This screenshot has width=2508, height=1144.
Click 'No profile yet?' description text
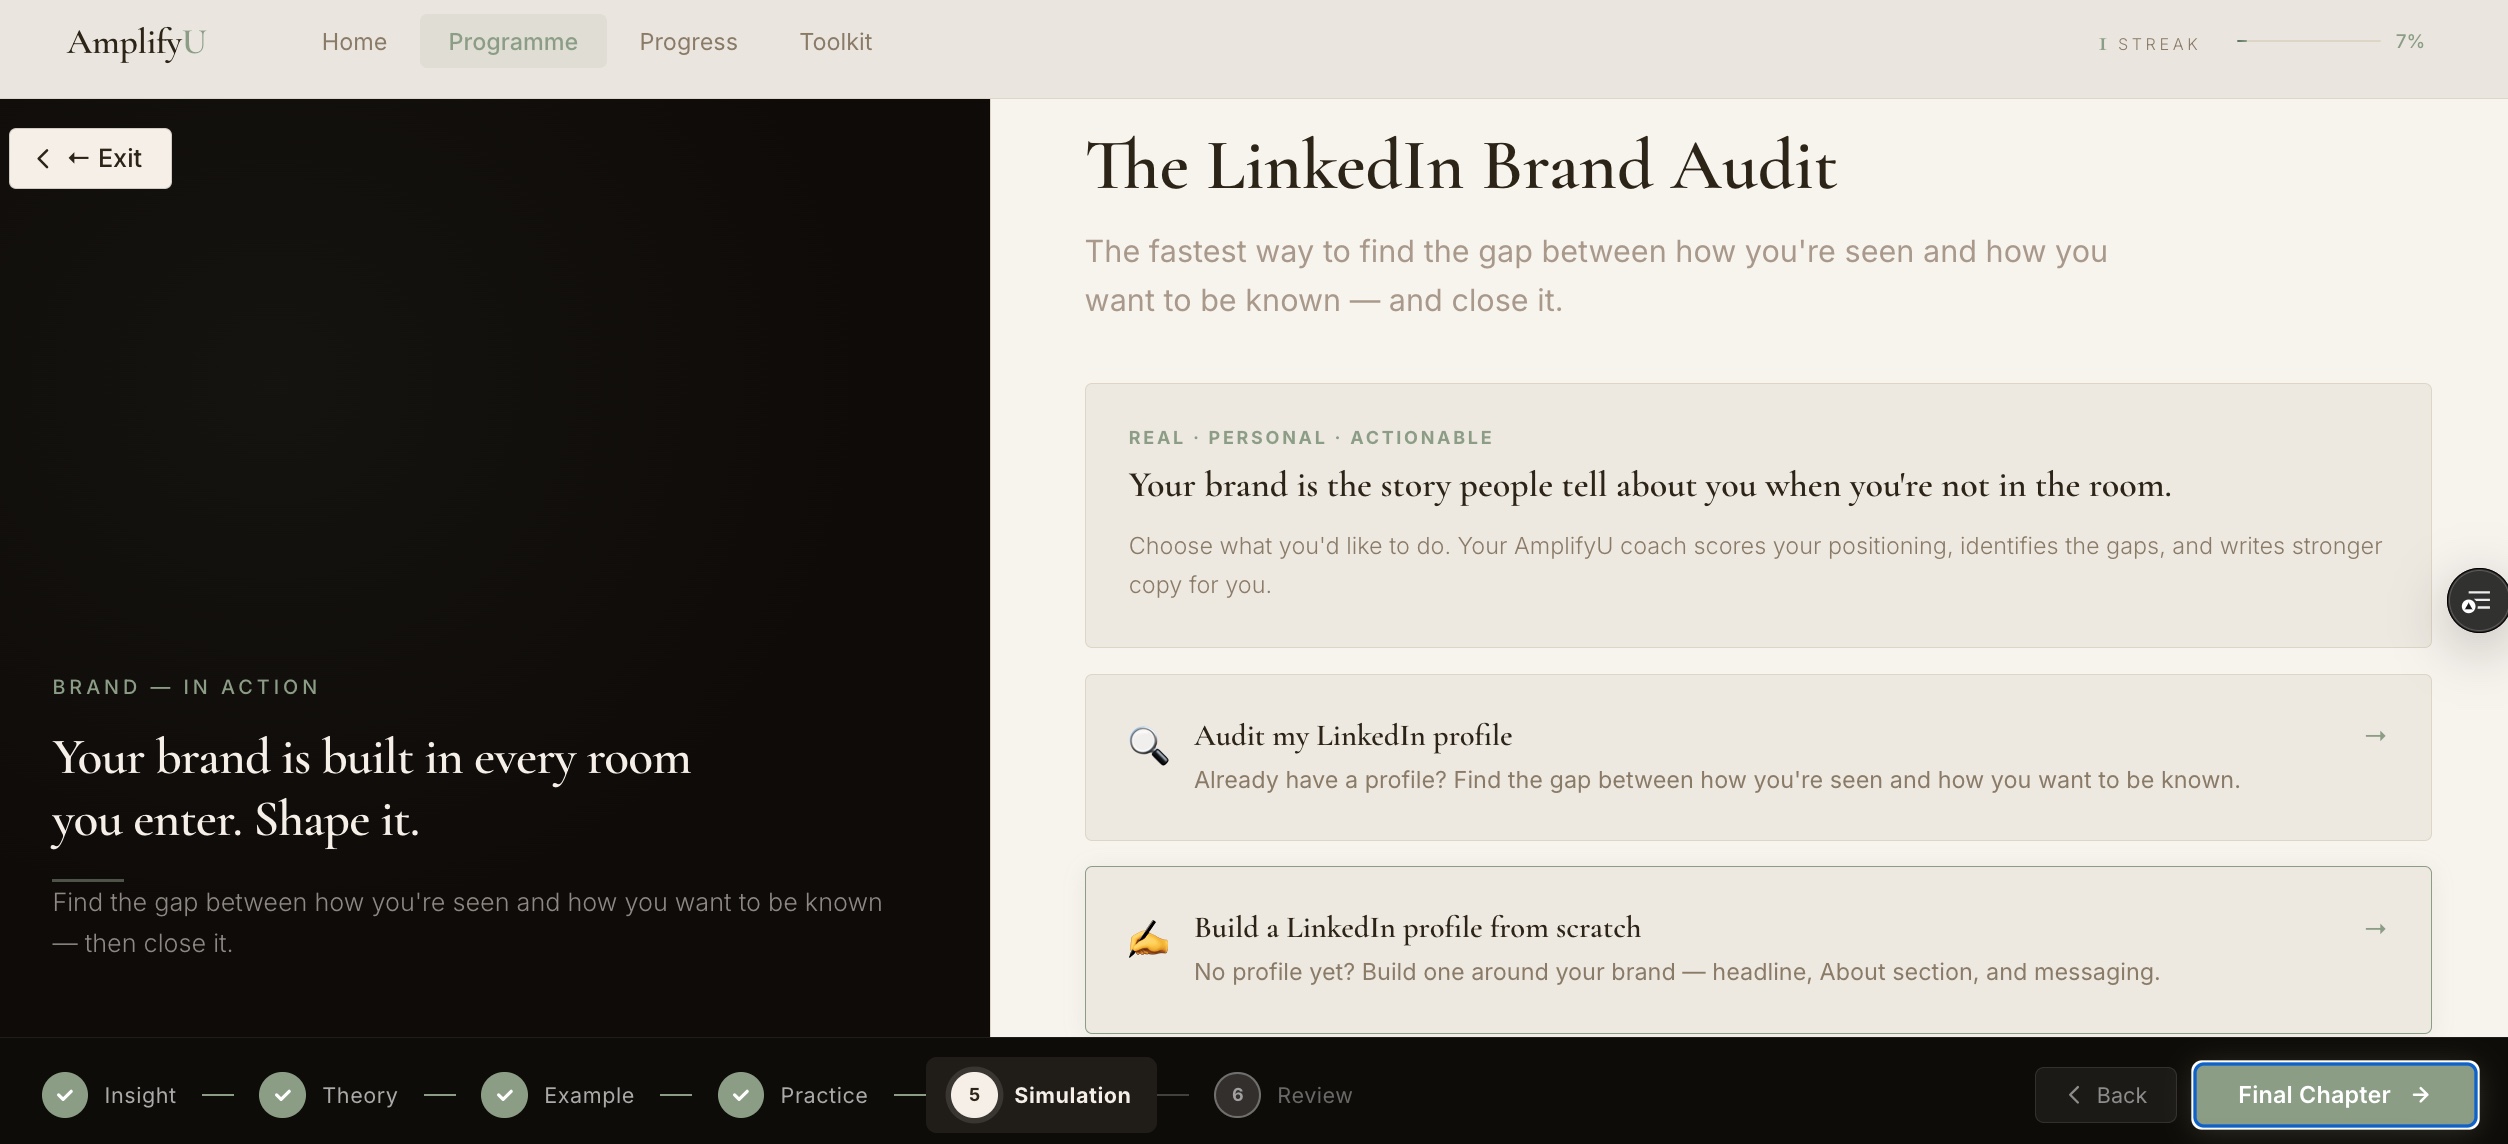click(1677, 972)
